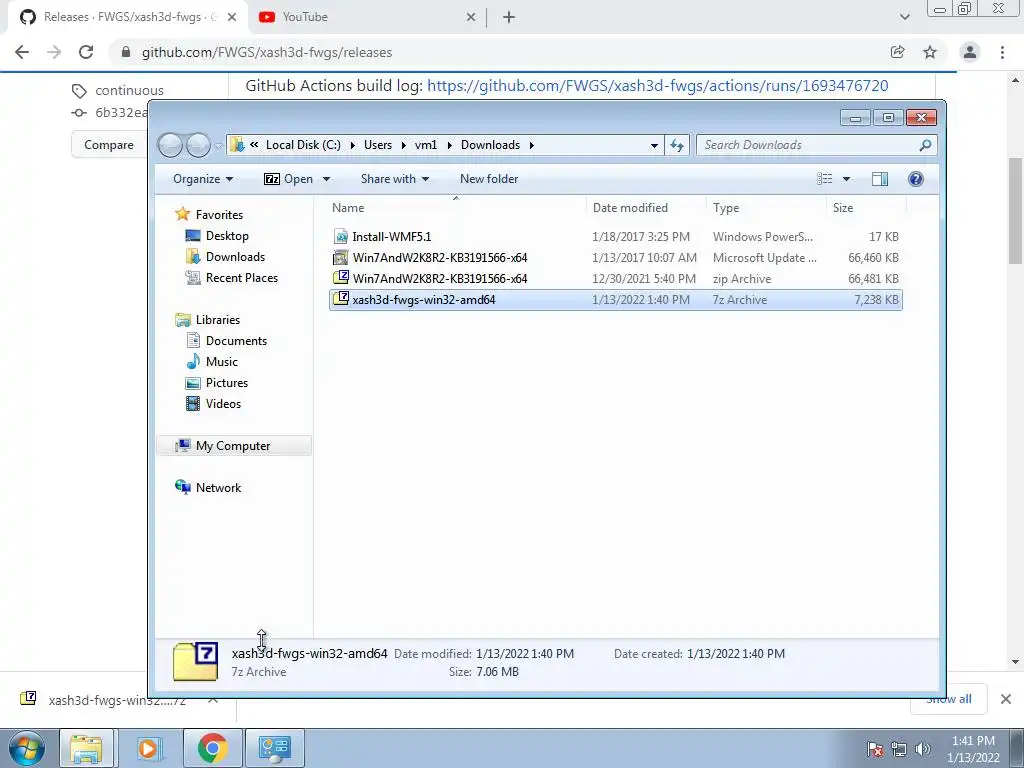1024x768 pixels.
Task: Open the Chrome profile avatar icon
Action: point(970,52)
